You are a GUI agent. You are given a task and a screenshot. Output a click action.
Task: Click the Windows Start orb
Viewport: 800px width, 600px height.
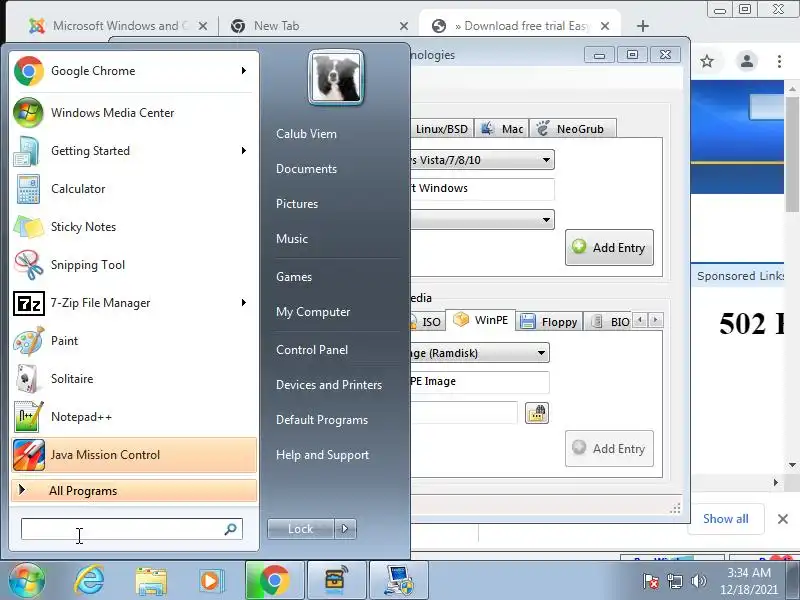27,581
